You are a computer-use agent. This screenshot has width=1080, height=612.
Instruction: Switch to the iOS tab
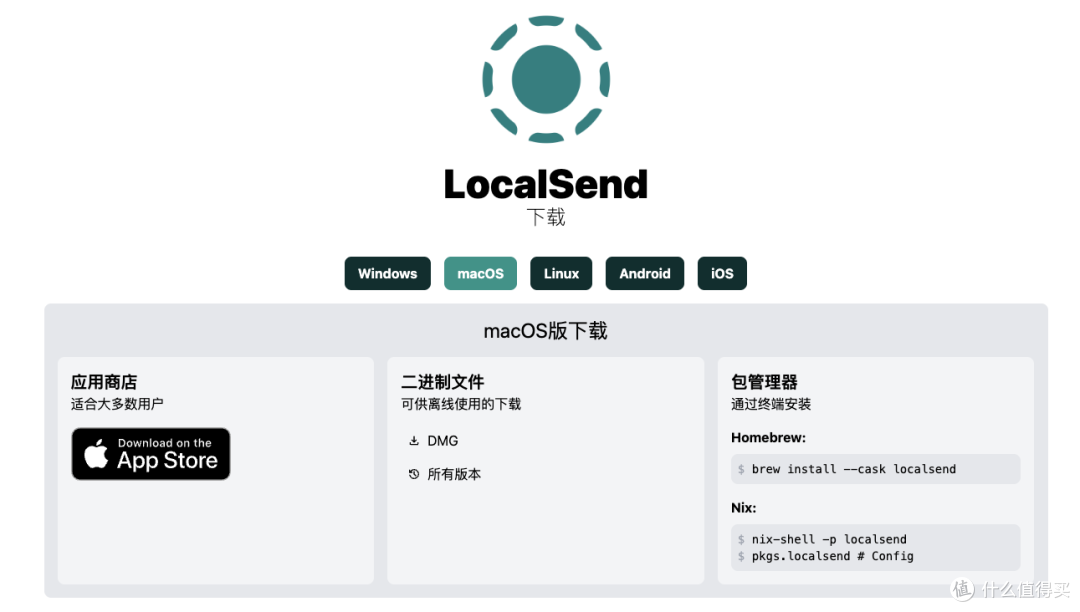click(x=722, y=274)
